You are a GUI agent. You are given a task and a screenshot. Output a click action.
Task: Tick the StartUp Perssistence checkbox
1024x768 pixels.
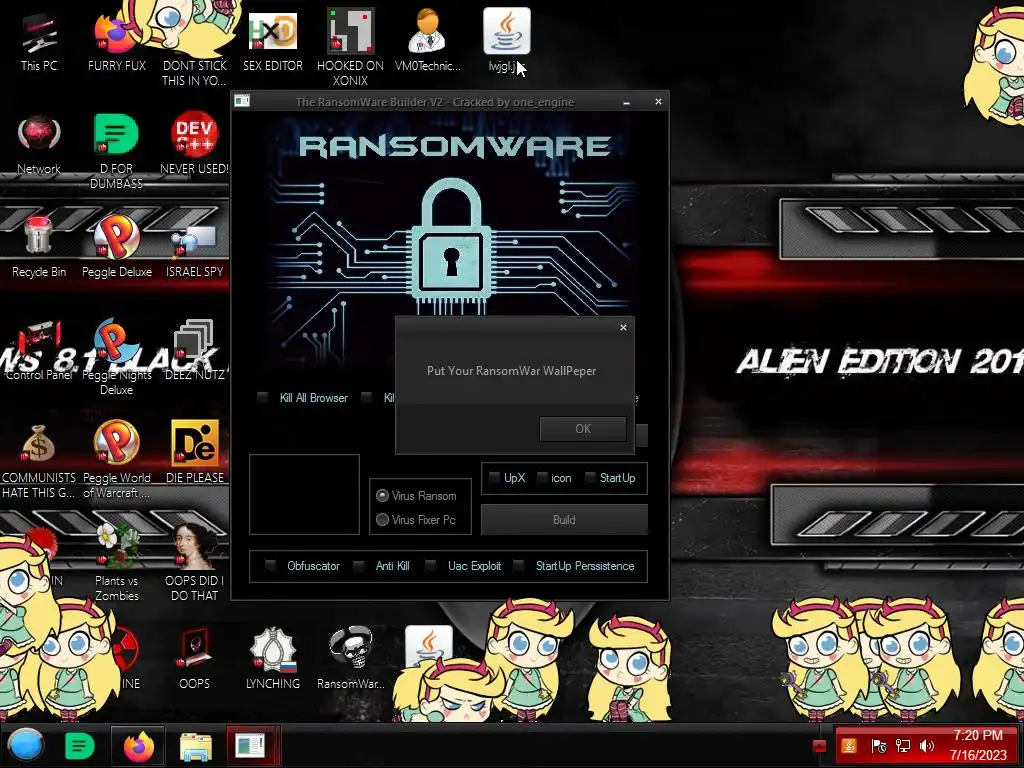click(519, 566)
